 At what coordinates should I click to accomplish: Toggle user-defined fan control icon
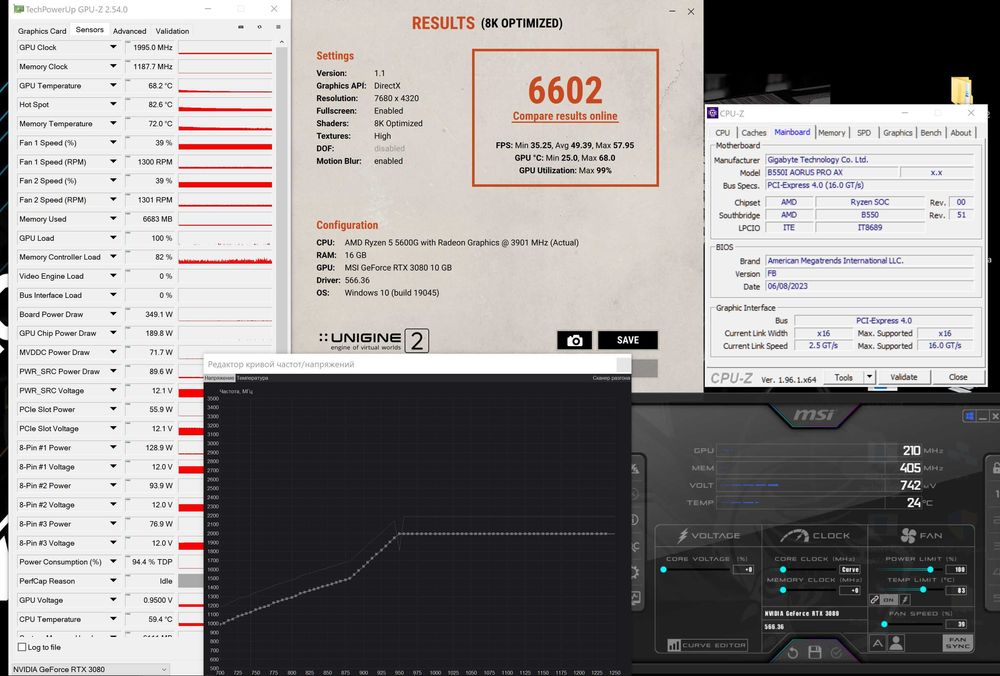(896, 643)
